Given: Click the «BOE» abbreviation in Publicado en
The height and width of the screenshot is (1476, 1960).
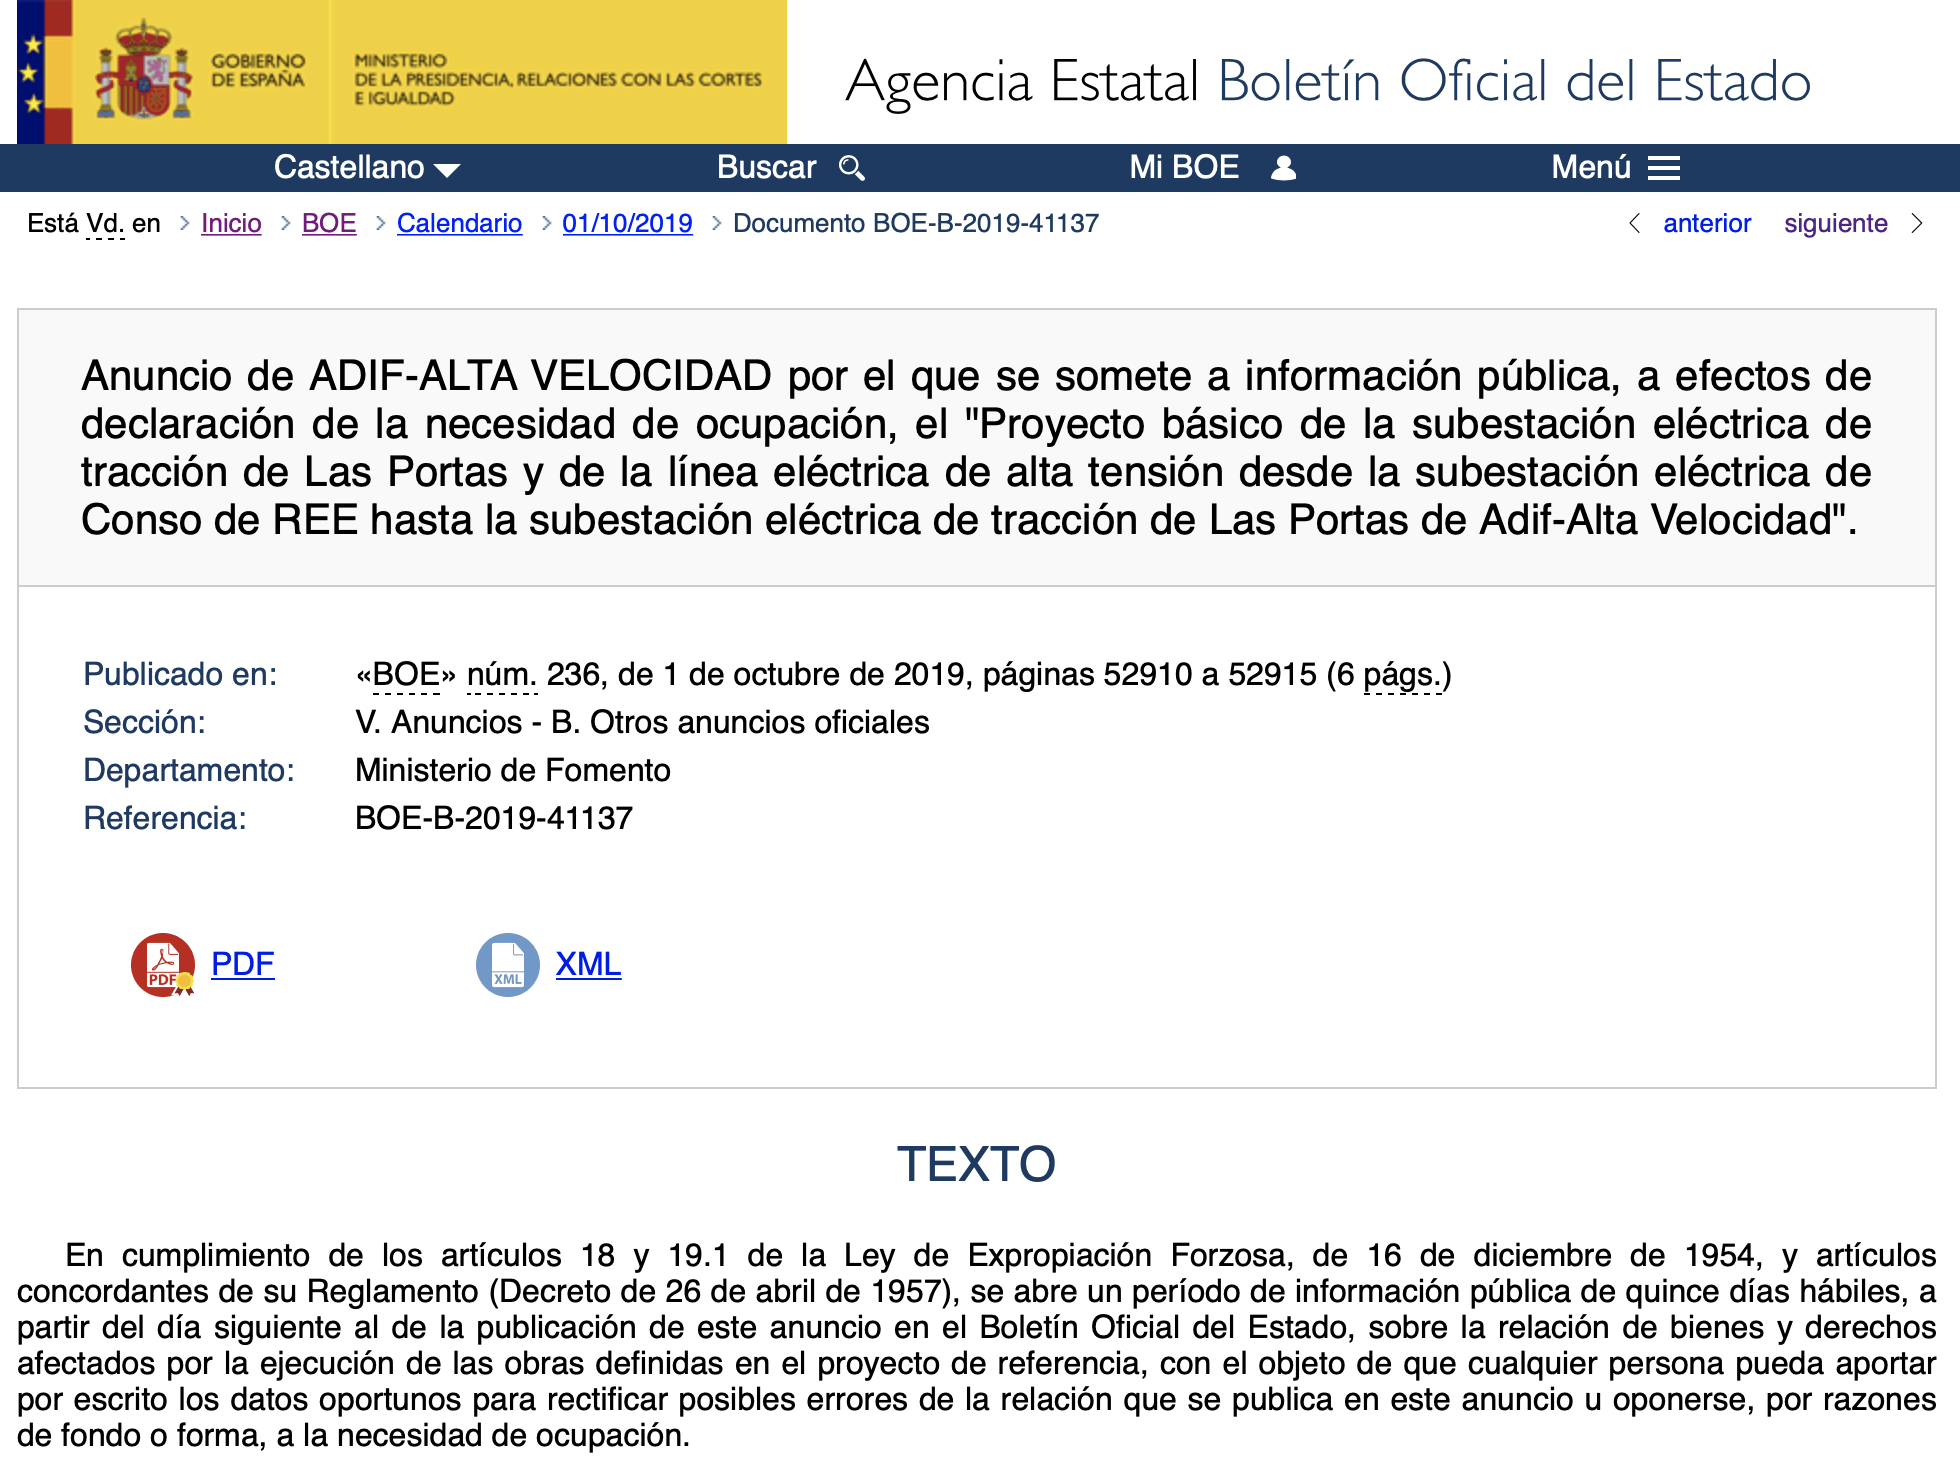Looking at the screenshot, I should tap(405, 675).
